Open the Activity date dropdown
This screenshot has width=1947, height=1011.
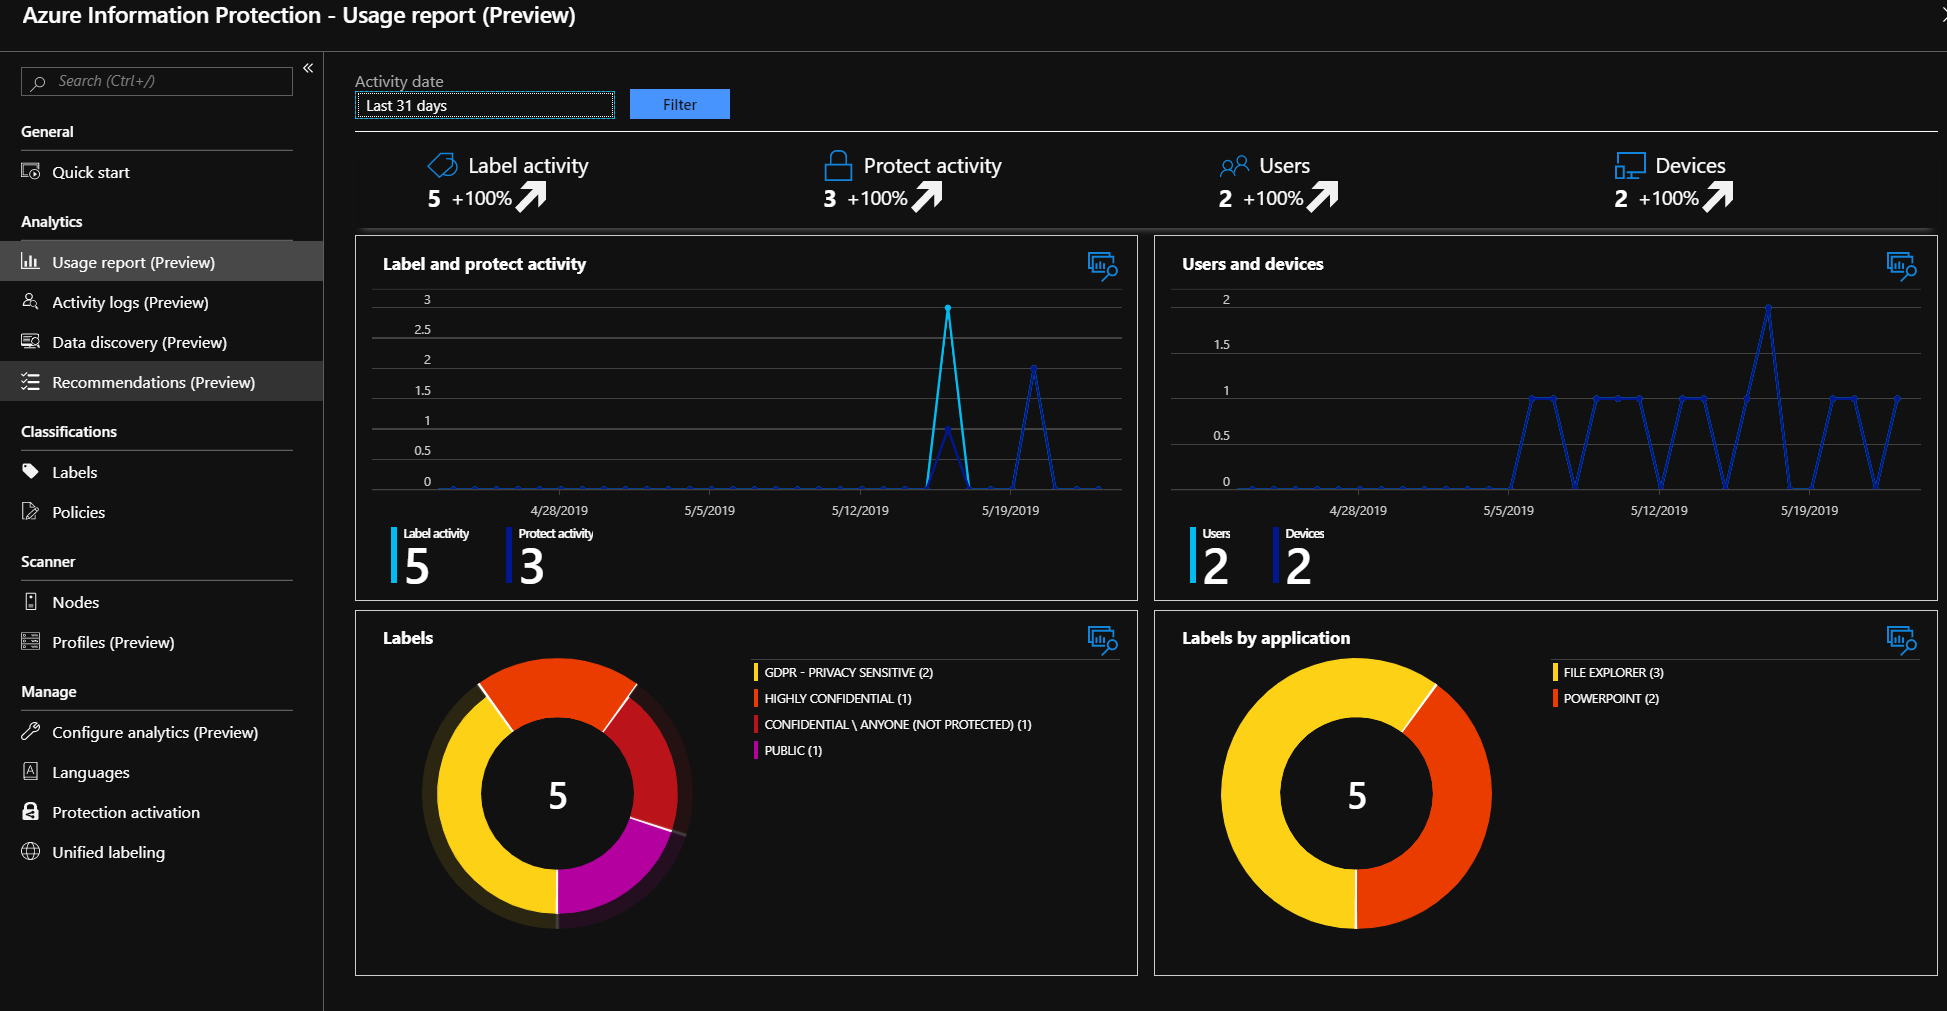485,106
